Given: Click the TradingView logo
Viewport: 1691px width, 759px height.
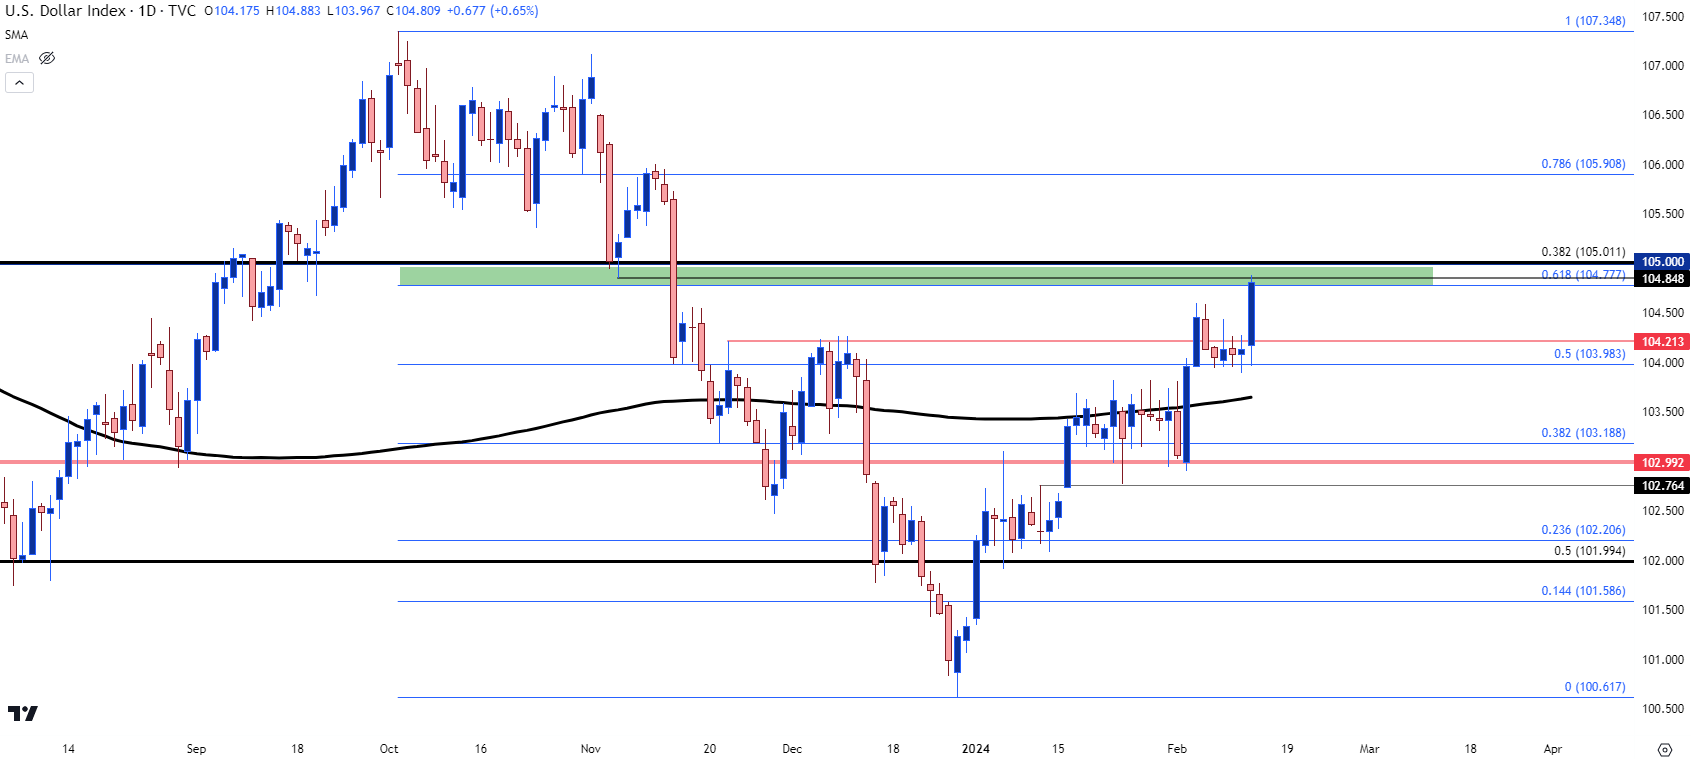Looking at the screenshot, I should point(22,713).
